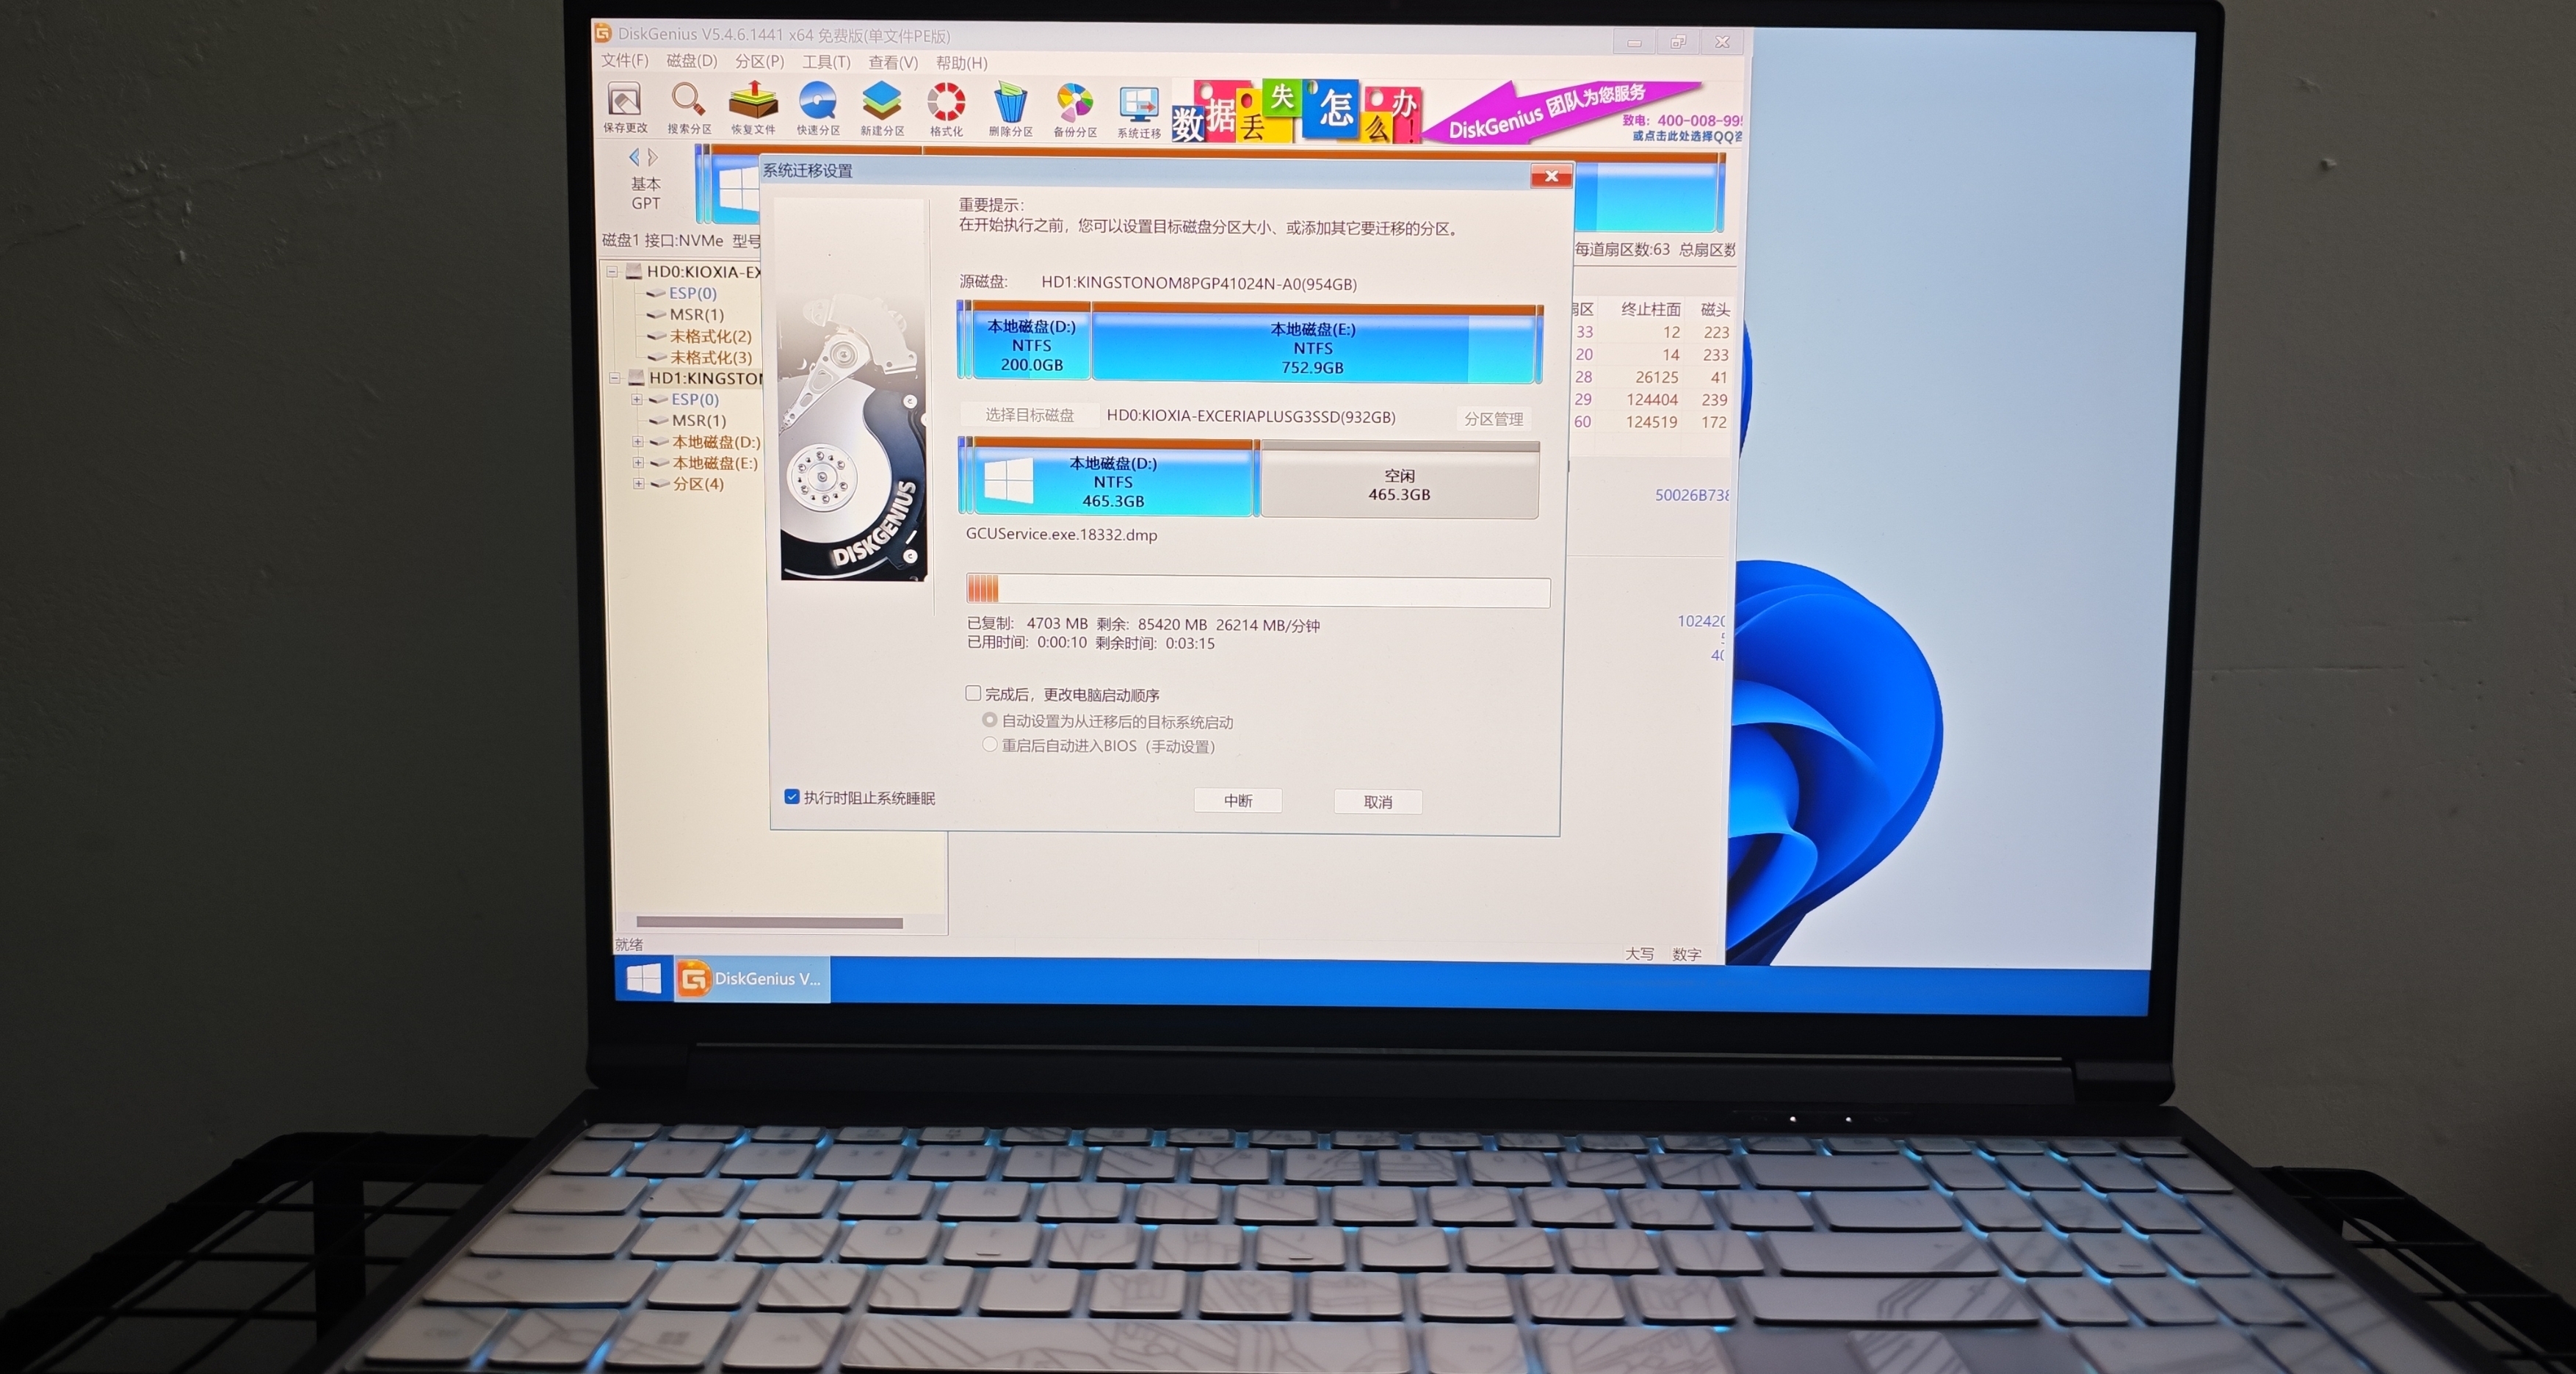The image size is (2576, 1374).
Task: Expand ESP(0) under HD1:KINGSTON
Action: coord(637,399)
